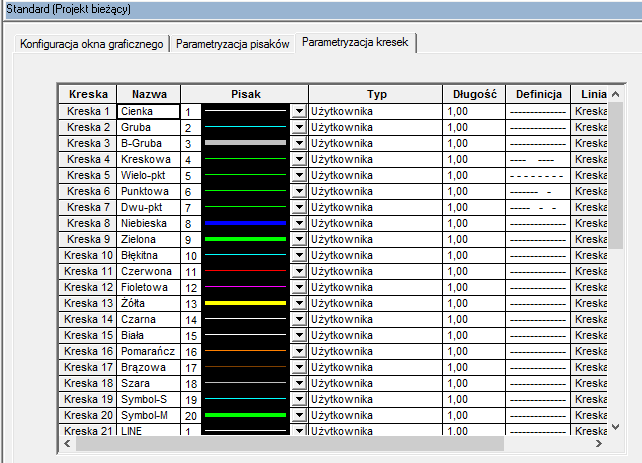Click the dotted definition cell of Kreska 5
This screenshot has width=642, height=463.
point(538,175)
